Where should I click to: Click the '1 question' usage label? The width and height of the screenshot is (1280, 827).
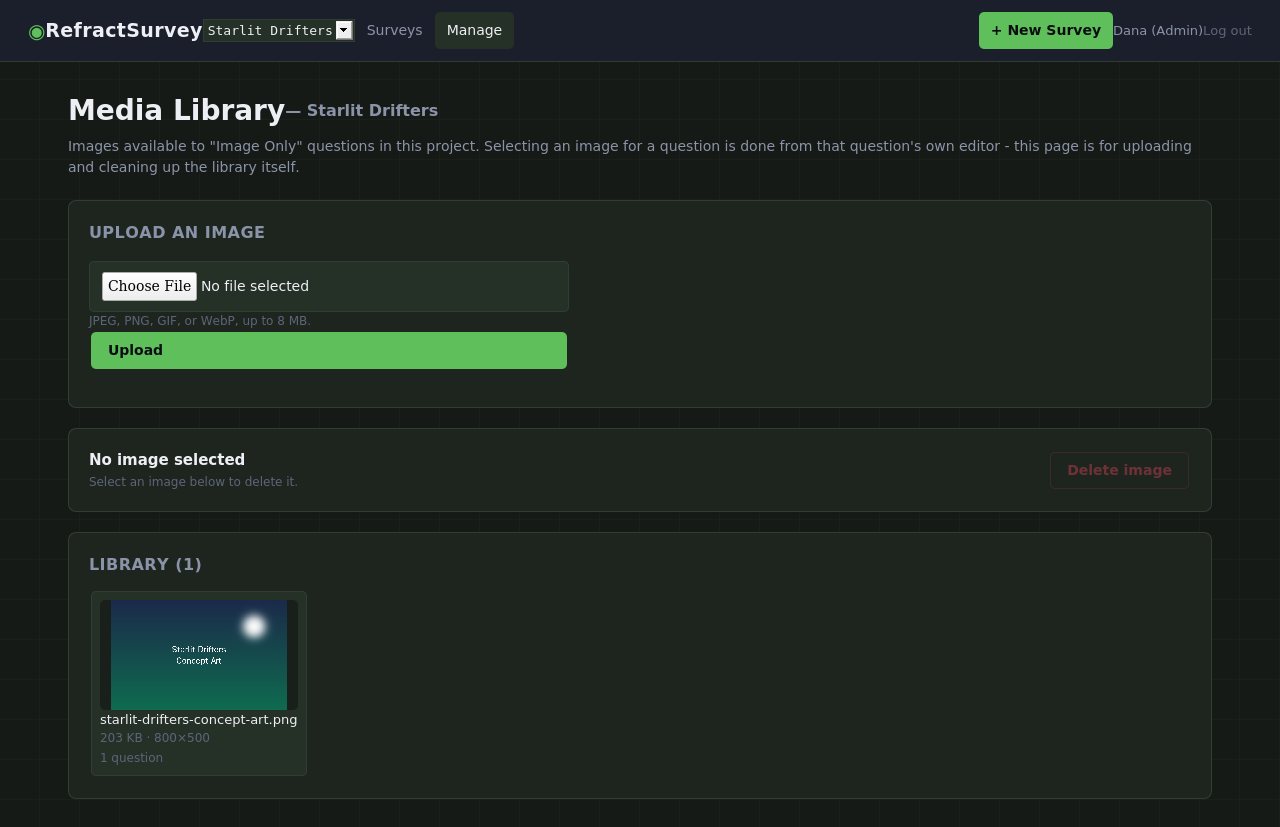(131, 758)
